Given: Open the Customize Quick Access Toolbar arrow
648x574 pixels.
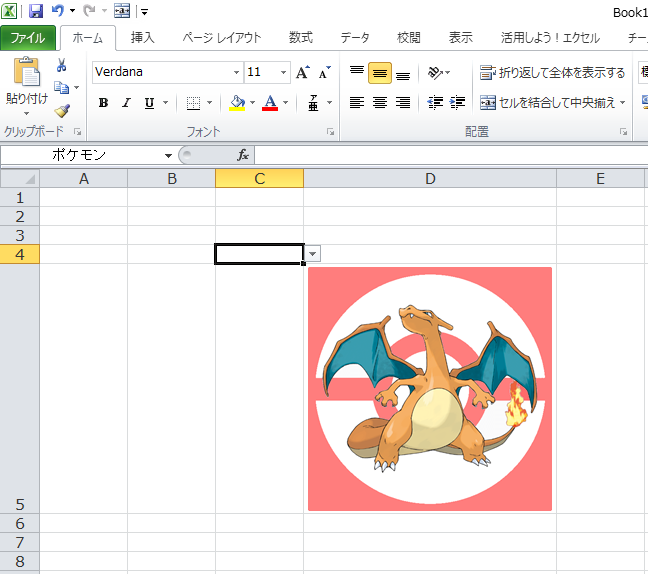Looking at the screenshot, I should click(x=144, y=12).
